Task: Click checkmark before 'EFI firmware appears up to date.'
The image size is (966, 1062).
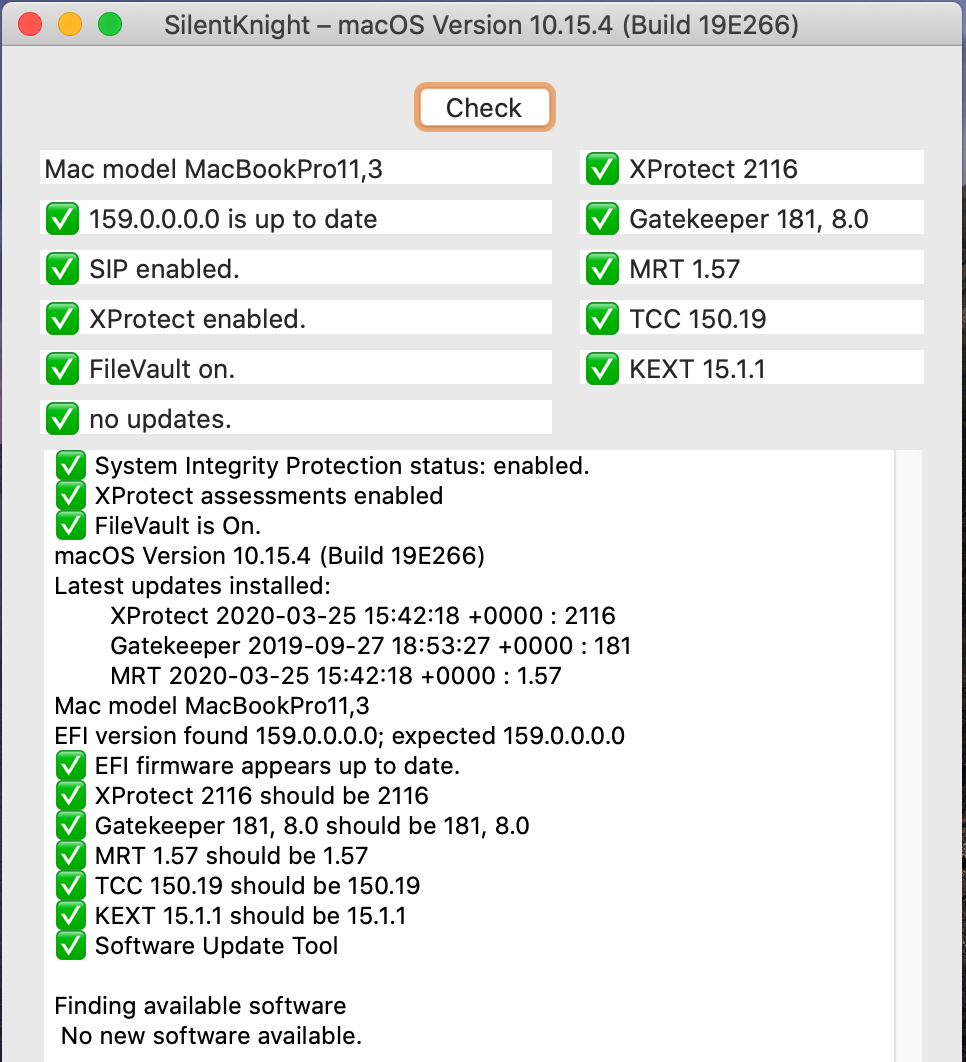Action: pyautogui.click(x=70, y=766)
